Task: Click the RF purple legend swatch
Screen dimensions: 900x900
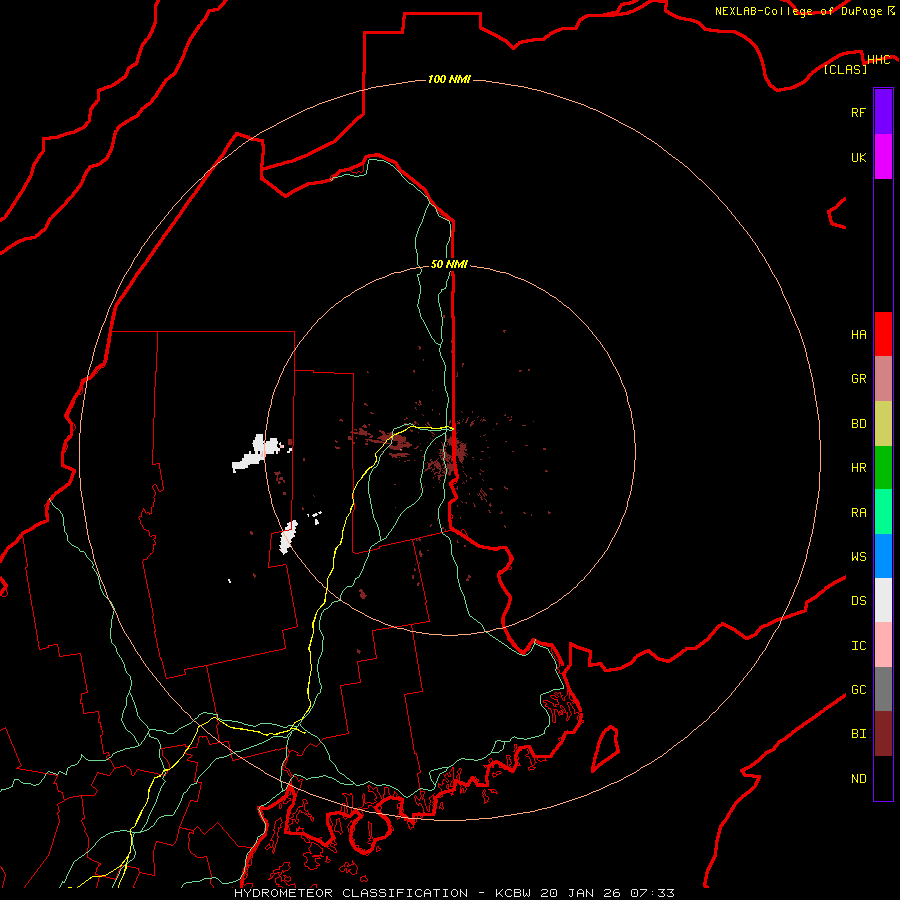Action: 883,112
